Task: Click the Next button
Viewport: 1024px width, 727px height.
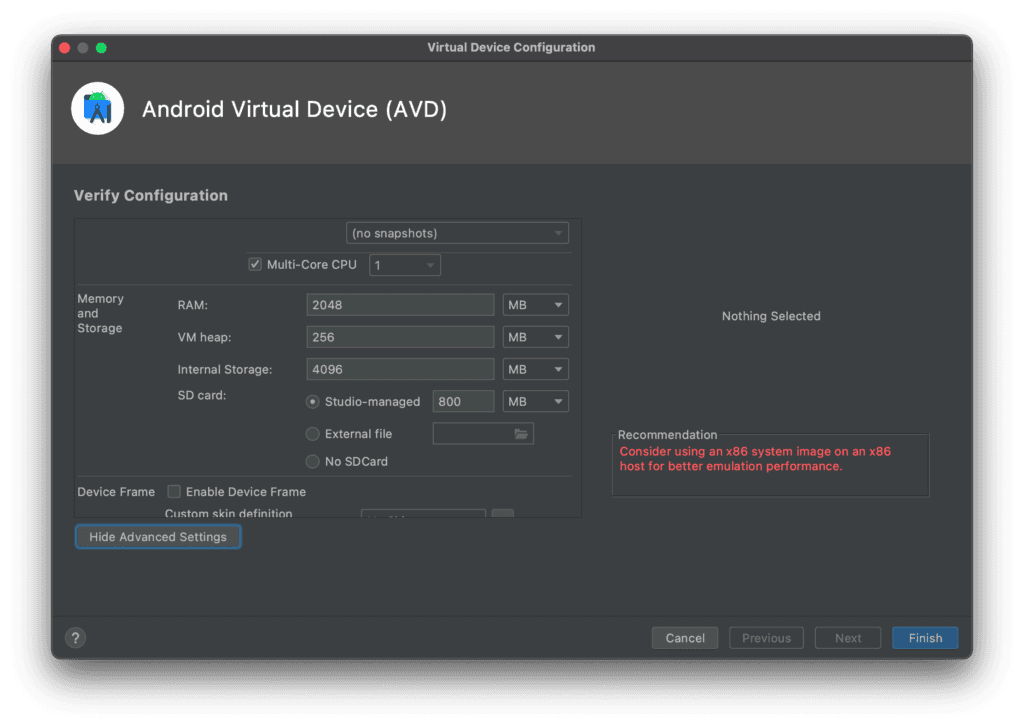Action: (x=848, y=638)
